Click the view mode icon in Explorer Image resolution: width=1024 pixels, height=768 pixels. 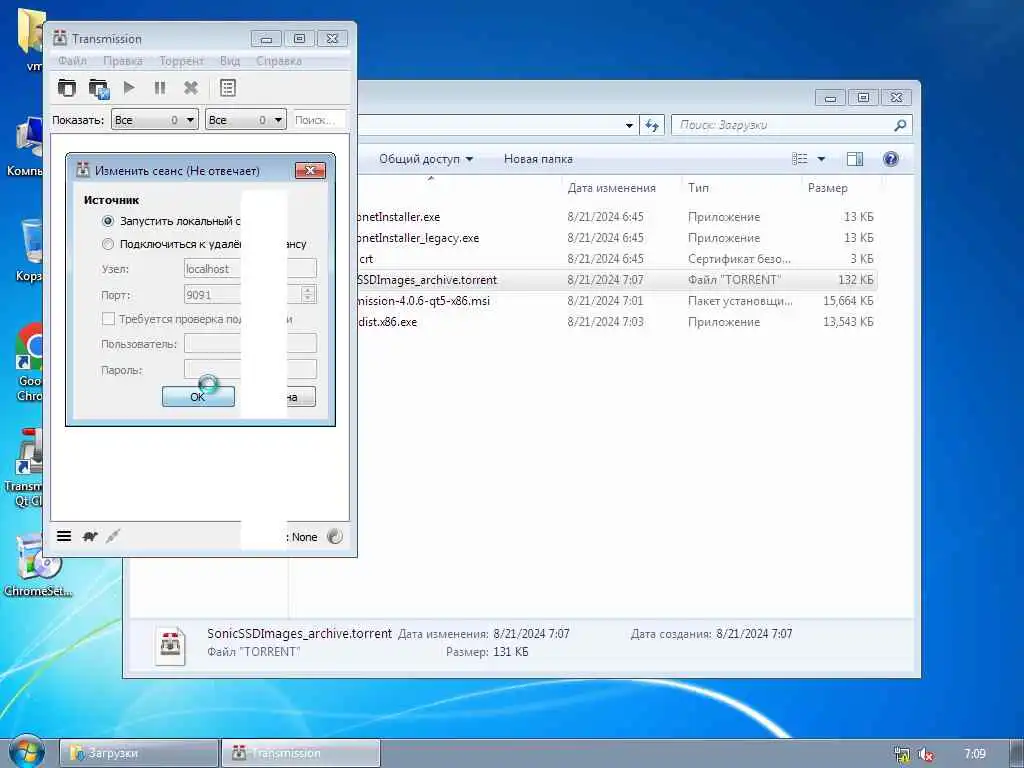click(799, 159)
